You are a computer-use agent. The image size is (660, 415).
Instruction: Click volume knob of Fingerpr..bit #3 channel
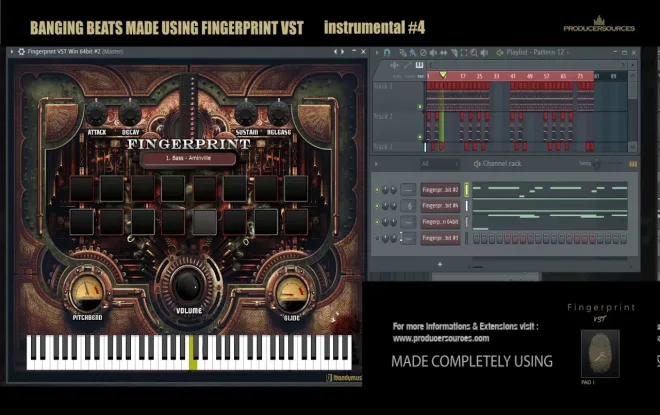pyautogui.click(x=393, y=238)
